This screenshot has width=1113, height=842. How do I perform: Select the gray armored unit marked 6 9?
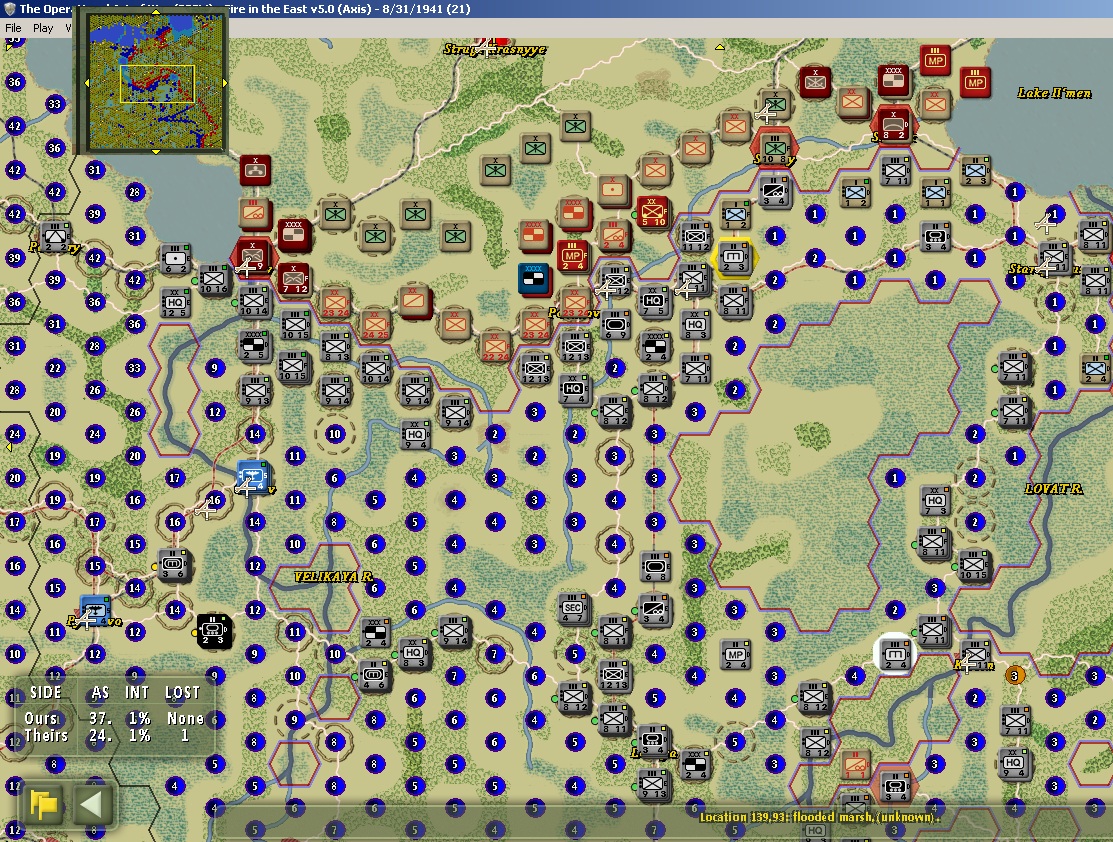(x=615, y=325)
